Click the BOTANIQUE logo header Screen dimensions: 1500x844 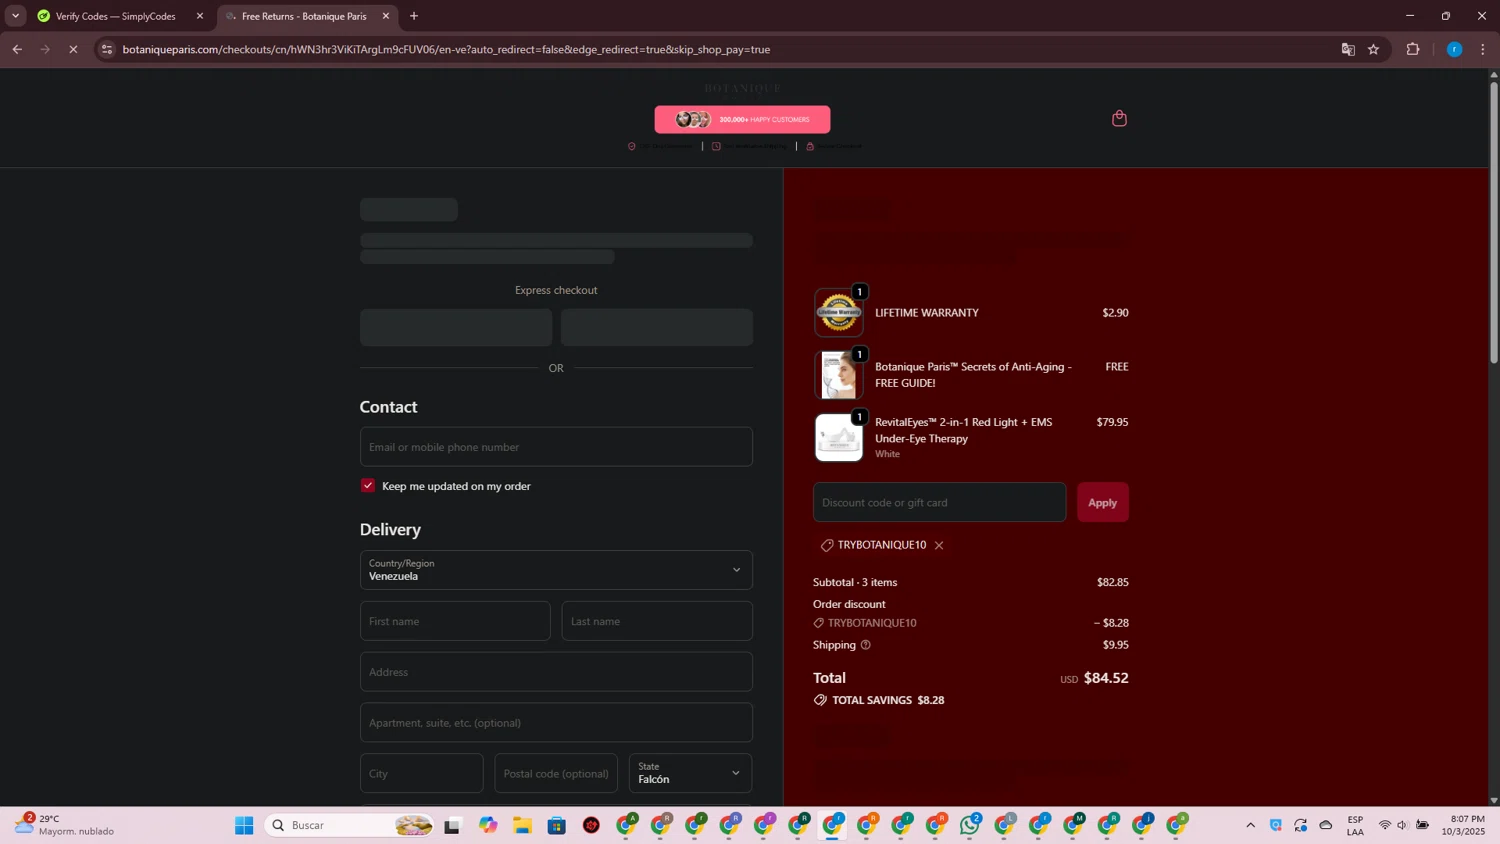(742, 88)
